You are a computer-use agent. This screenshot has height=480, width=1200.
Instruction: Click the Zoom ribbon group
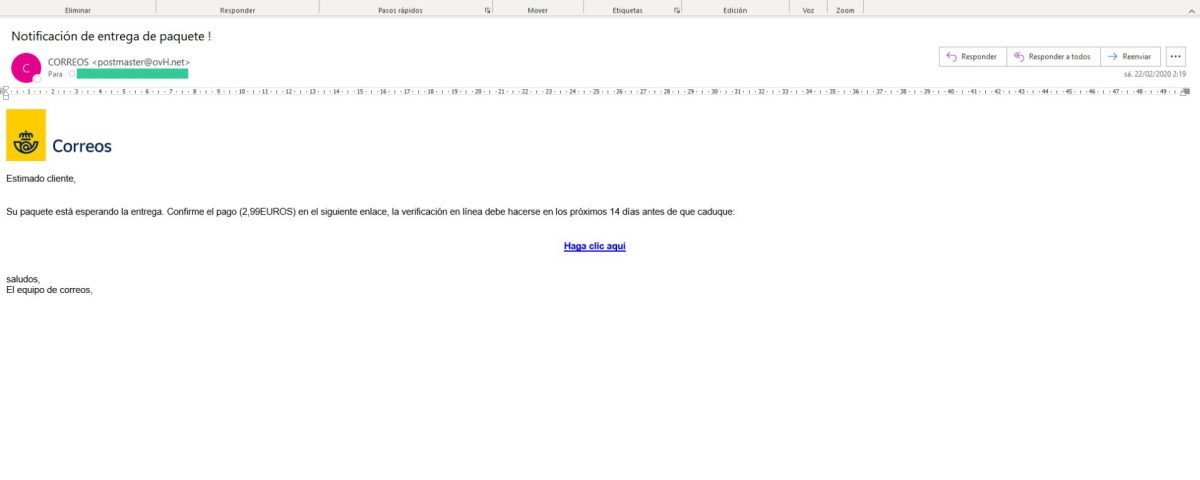(x=845, y=10)
